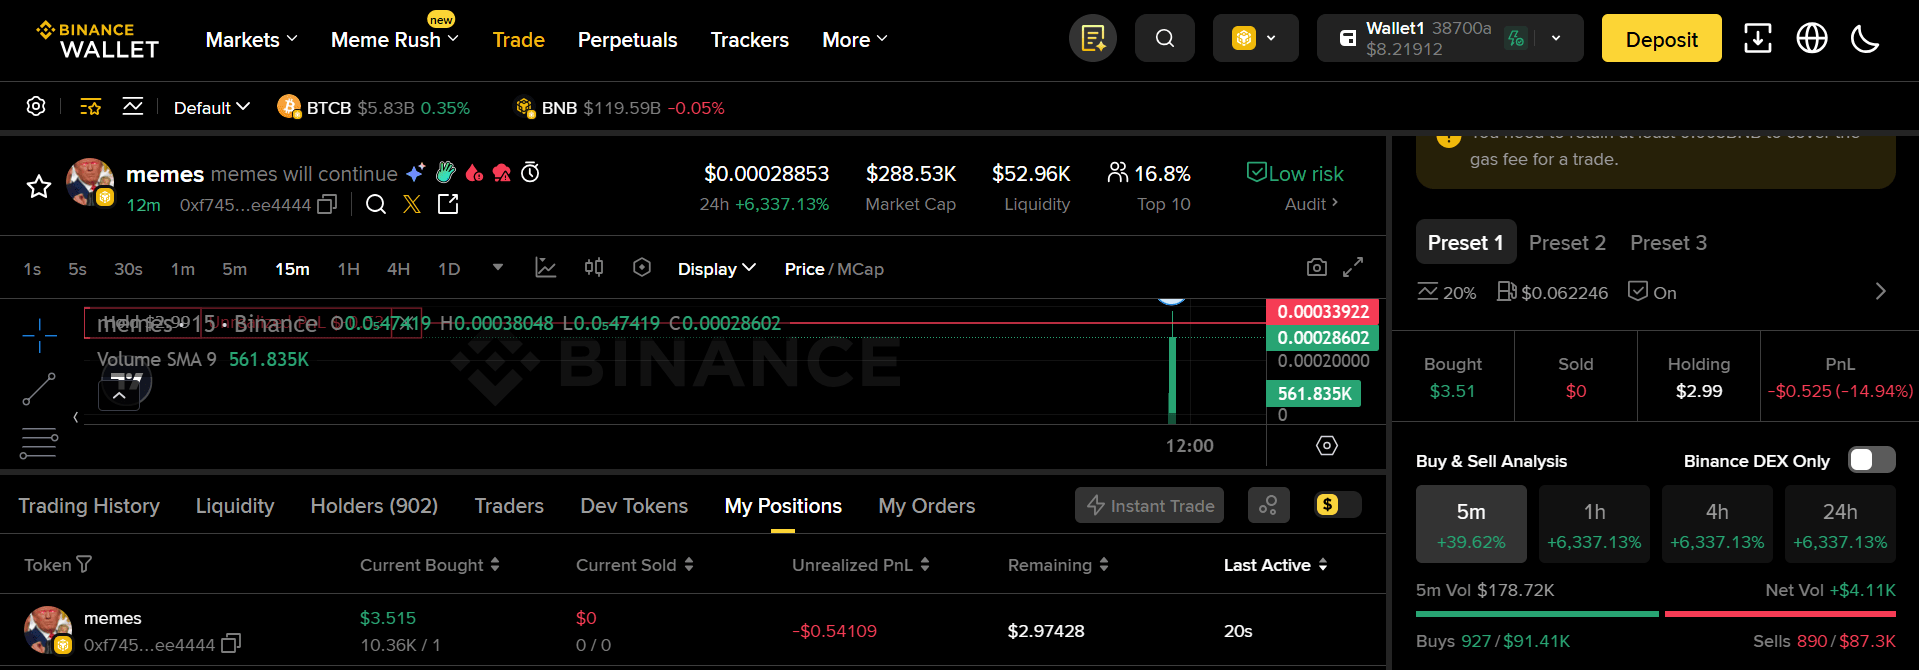Click the Instant Trade button
This screenshot has width=1919, height=670.
coord(1151,505)
